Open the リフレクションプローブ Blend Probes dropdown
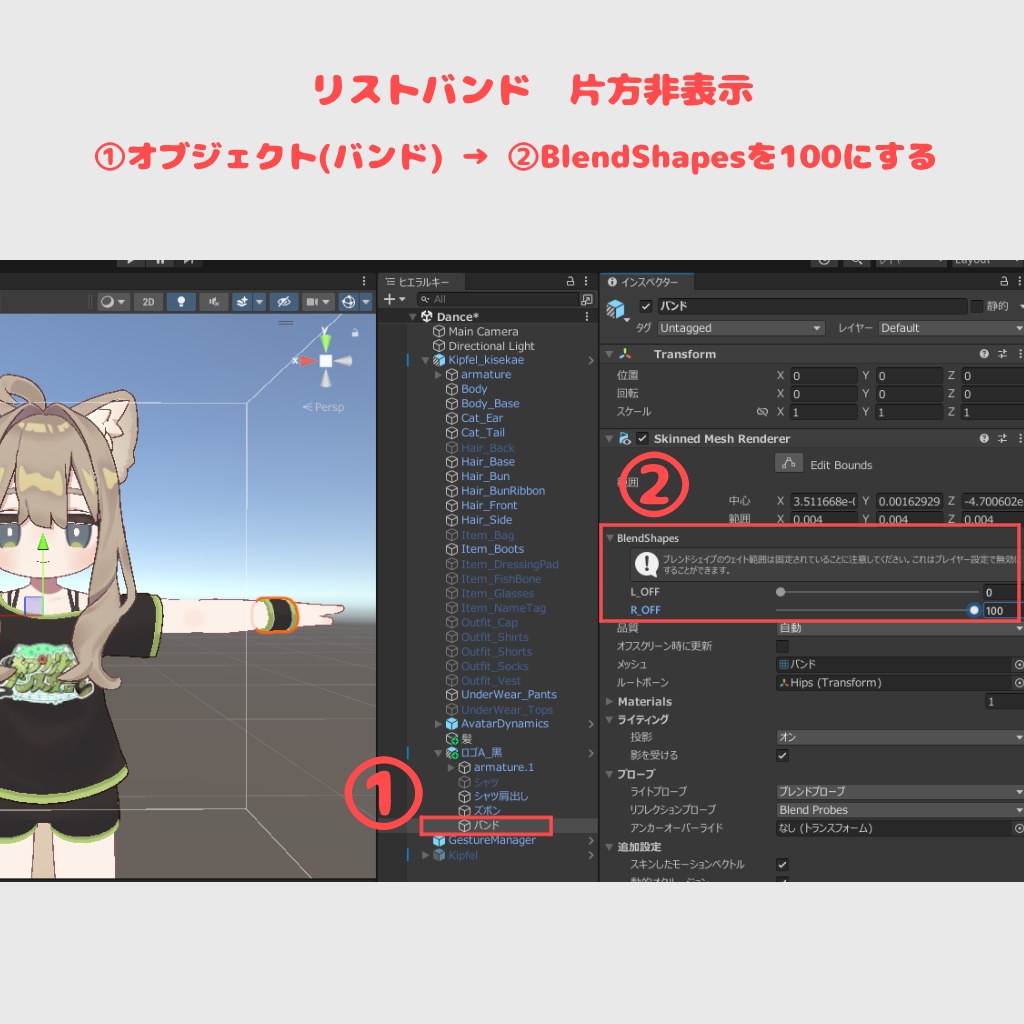This screenshot has height=1024, width=1024. tap(900, 810)
